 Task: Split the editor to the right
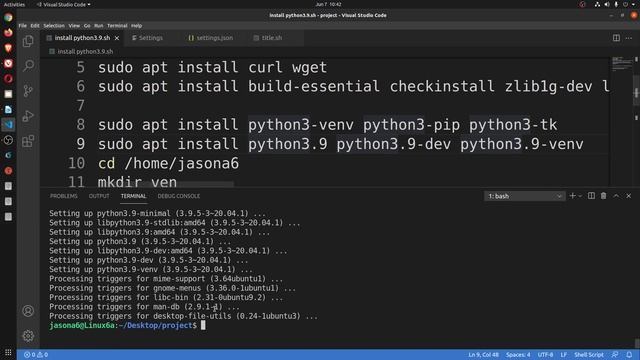616,38
